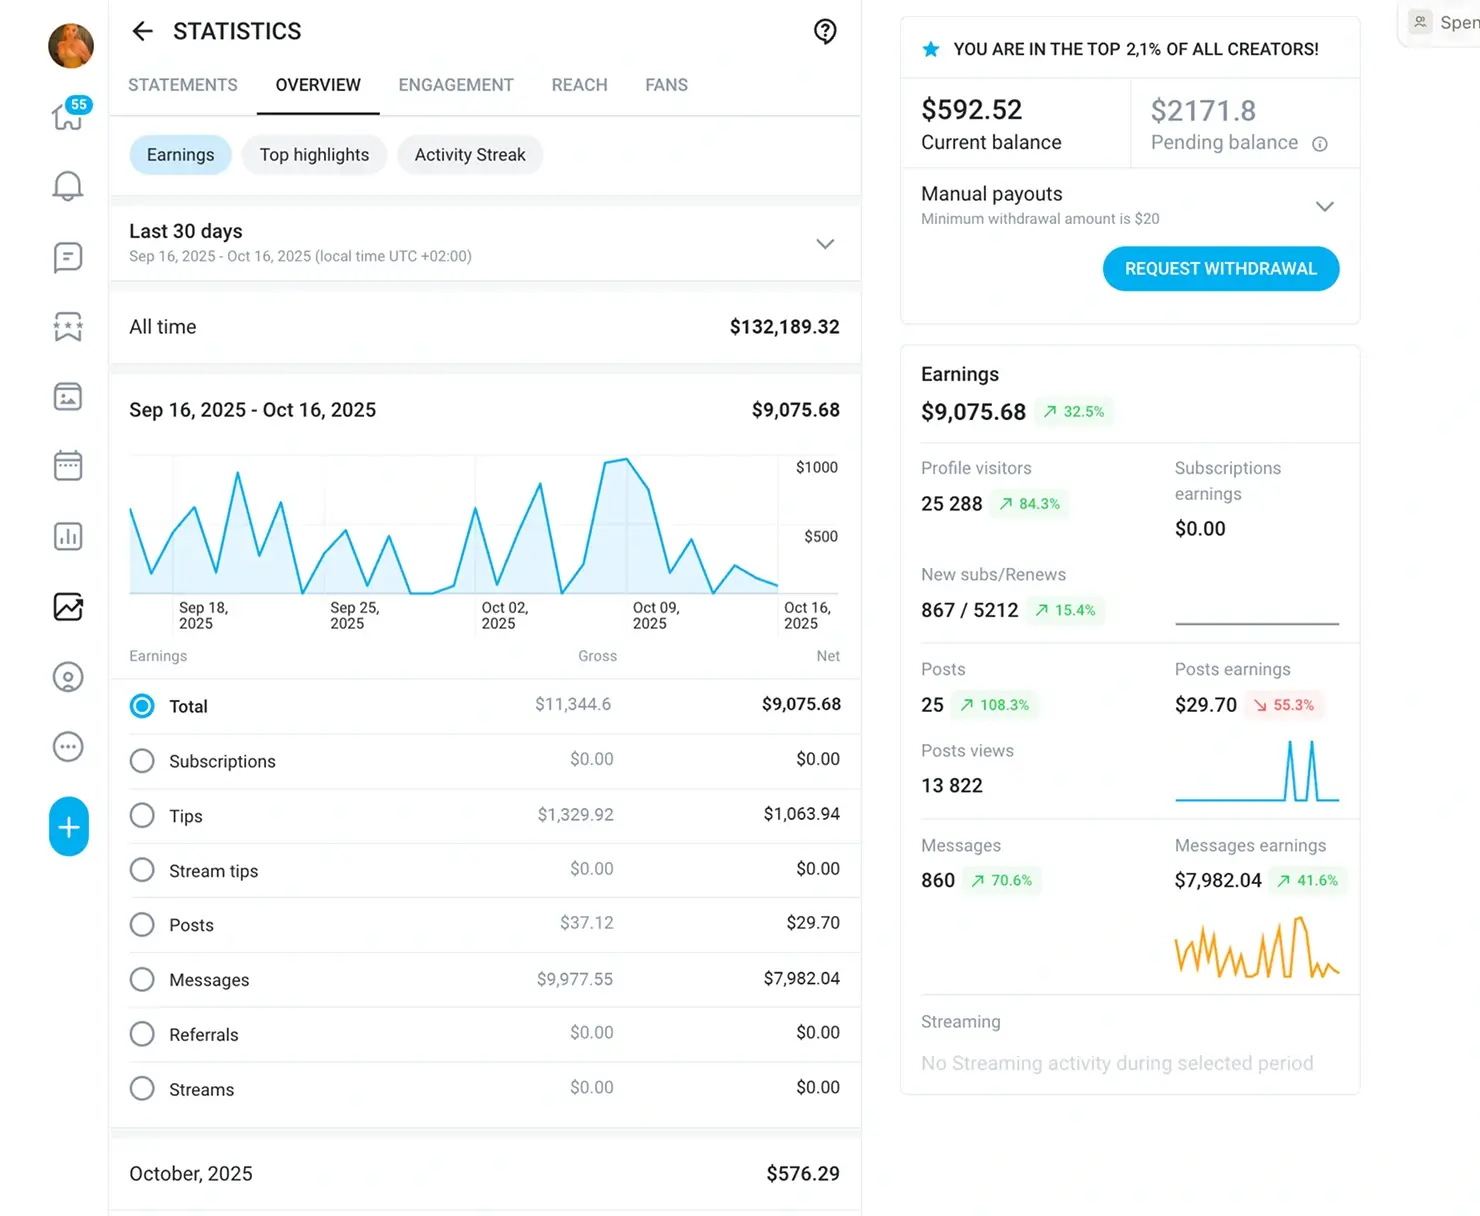
Task: Switch to the ENGAGEMENT tab
Action: point(456,85)
